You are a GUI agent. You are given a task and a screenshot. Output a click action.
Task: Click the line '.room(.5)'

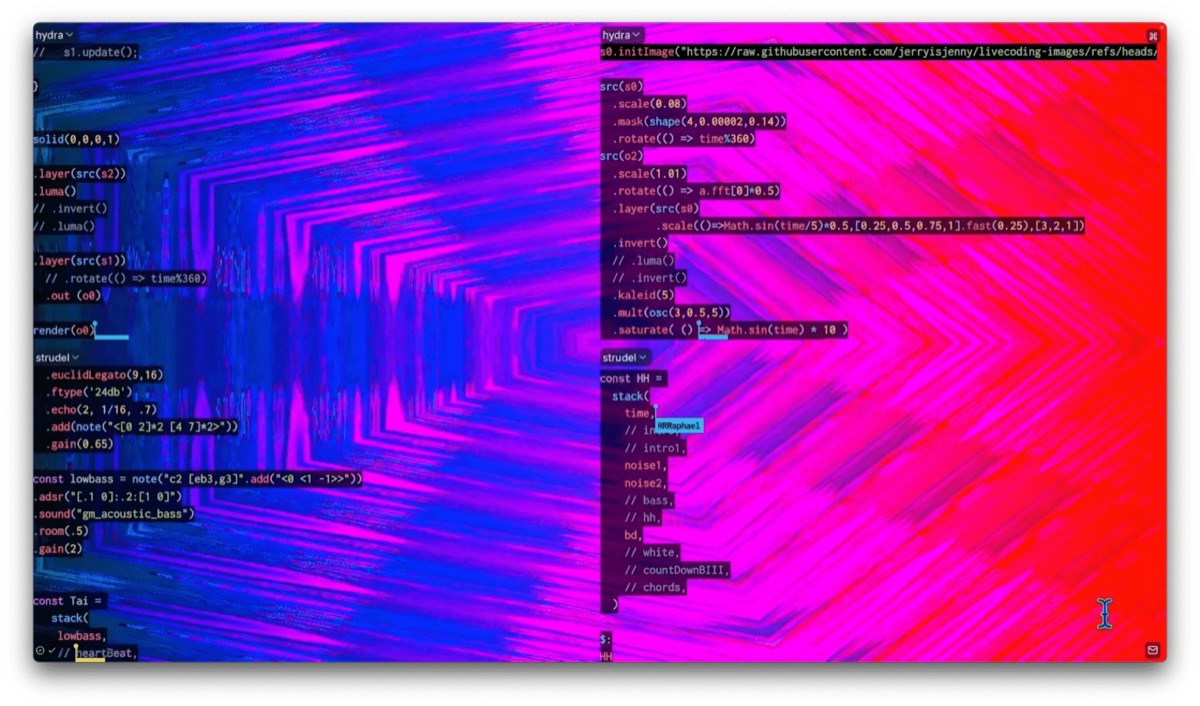(x=62, y=531)
